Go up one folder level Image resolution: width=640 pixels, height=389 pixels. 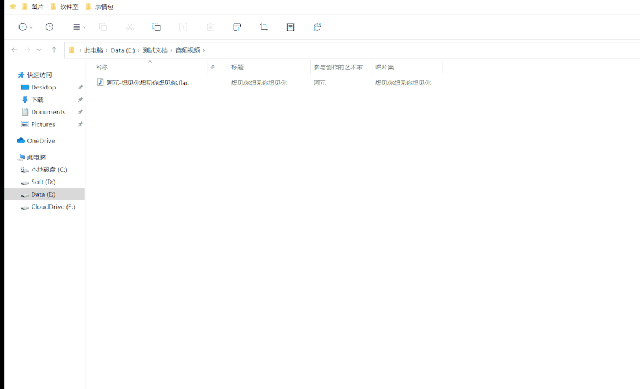54,50
